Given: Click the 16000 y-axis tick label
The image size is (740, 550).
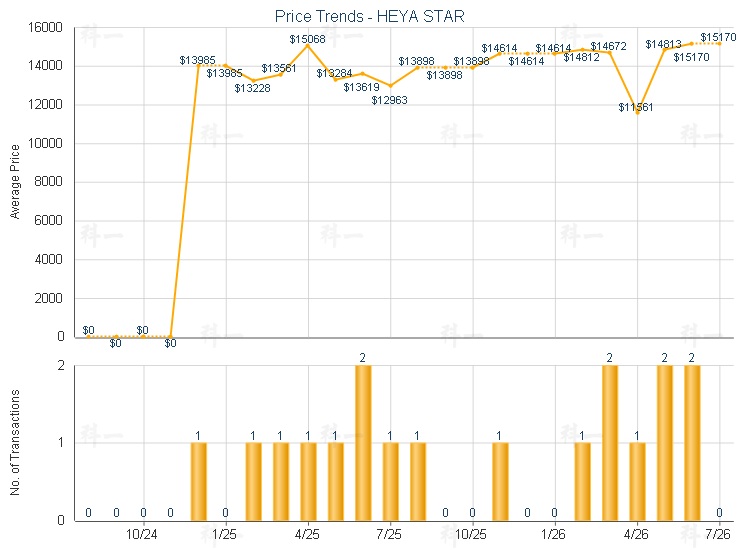Looking at the screenshot, I should tap(45, 27).
